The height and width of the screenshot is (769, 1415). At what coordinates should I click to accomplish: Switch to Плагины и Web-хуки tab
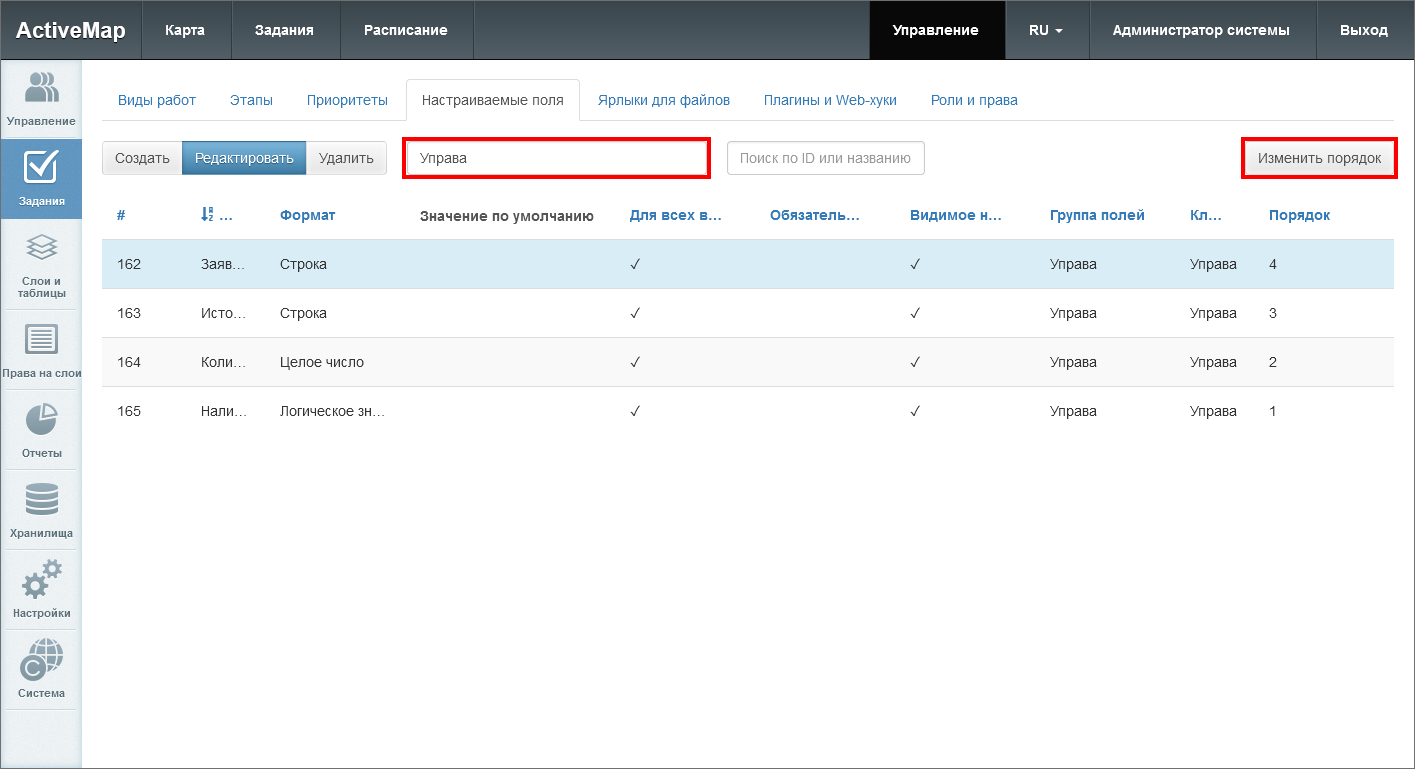tap(830, 100)
